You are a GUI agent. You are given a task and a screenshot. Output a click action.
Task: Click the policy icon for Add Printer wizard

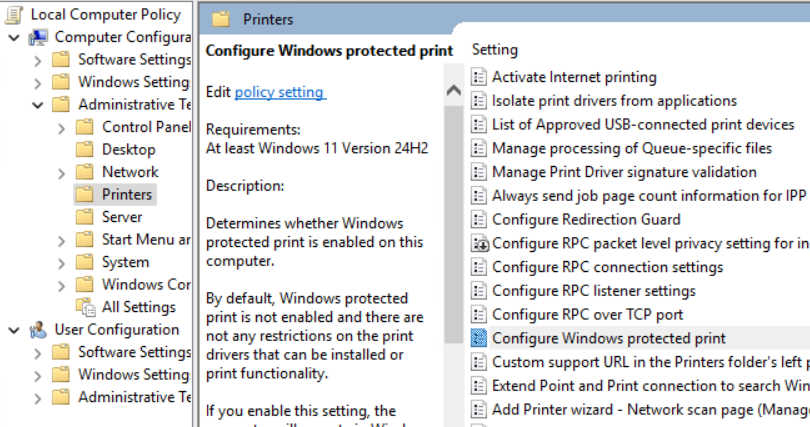click(479, 409)
